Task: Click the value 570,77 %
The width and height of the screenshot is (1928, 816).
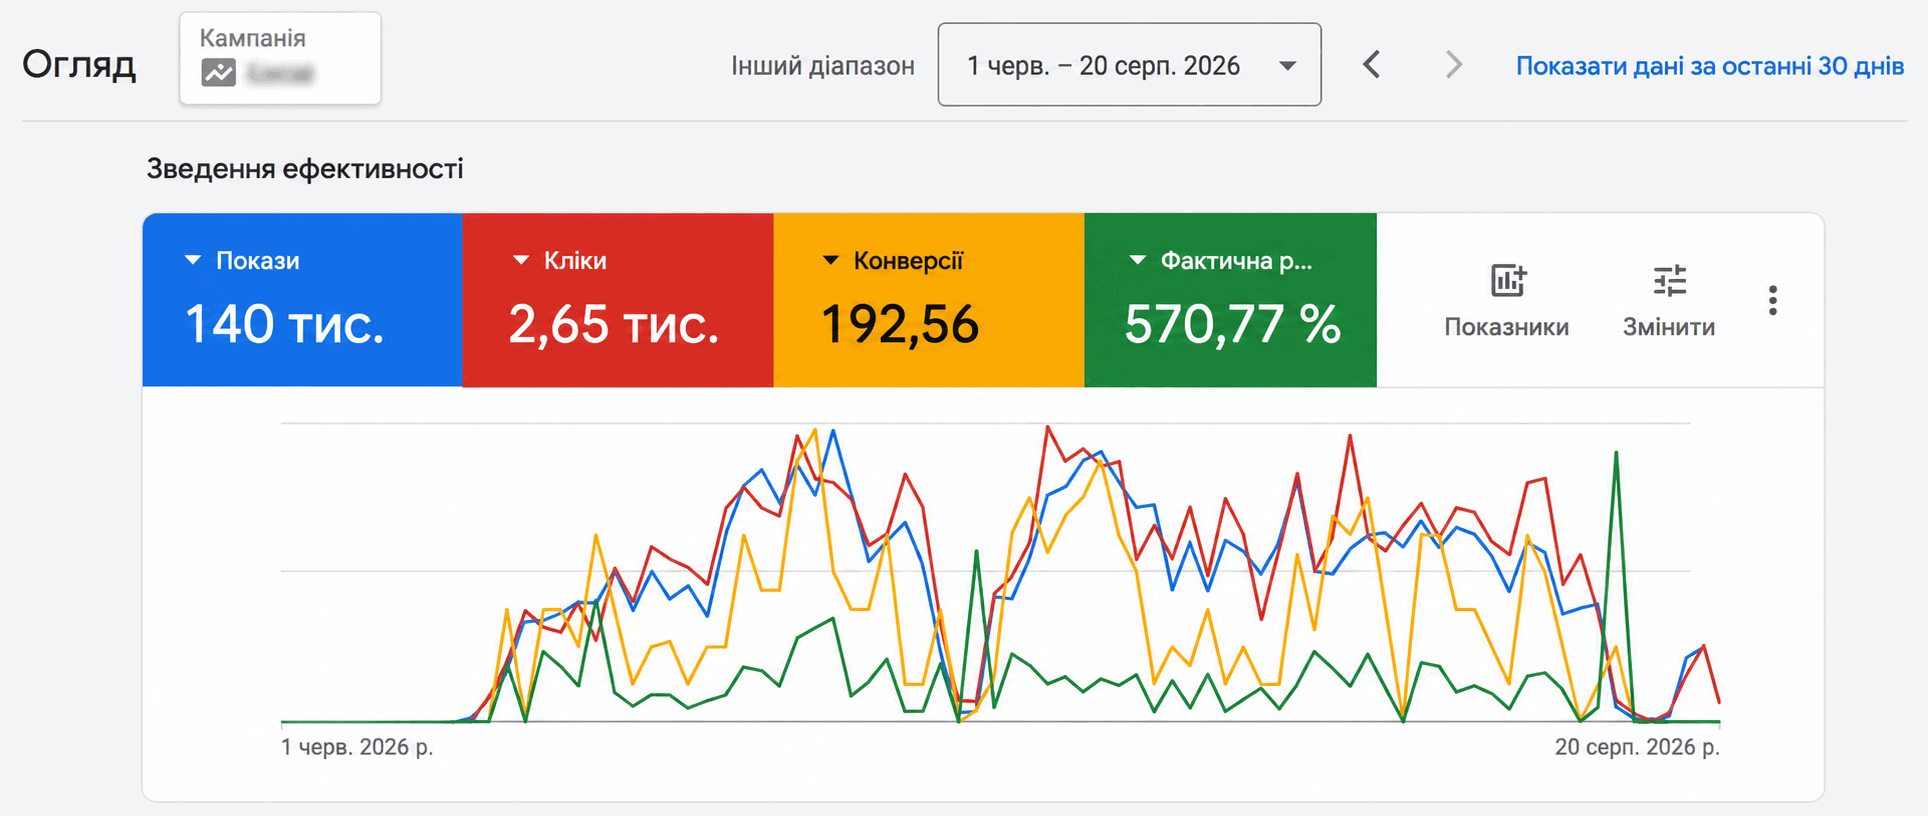Action: tap(1232, 325)
